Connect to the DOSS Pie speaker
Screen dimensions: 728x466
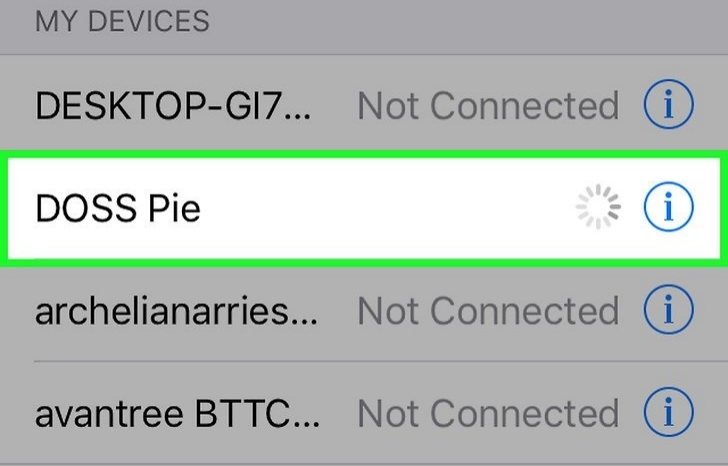pyautogui.click(x=118, y=208)
